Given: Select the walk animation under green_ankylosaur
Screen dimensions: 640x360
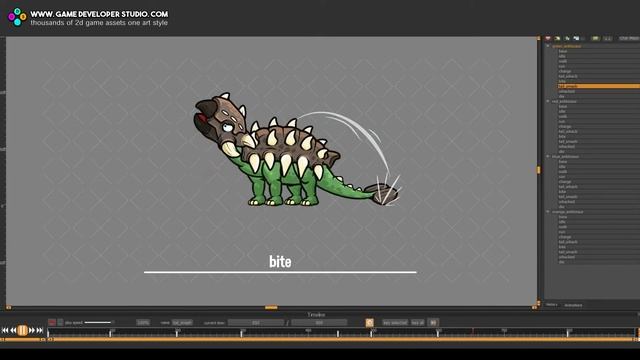Looking at the screenshot, I should [x=563, y=61].
